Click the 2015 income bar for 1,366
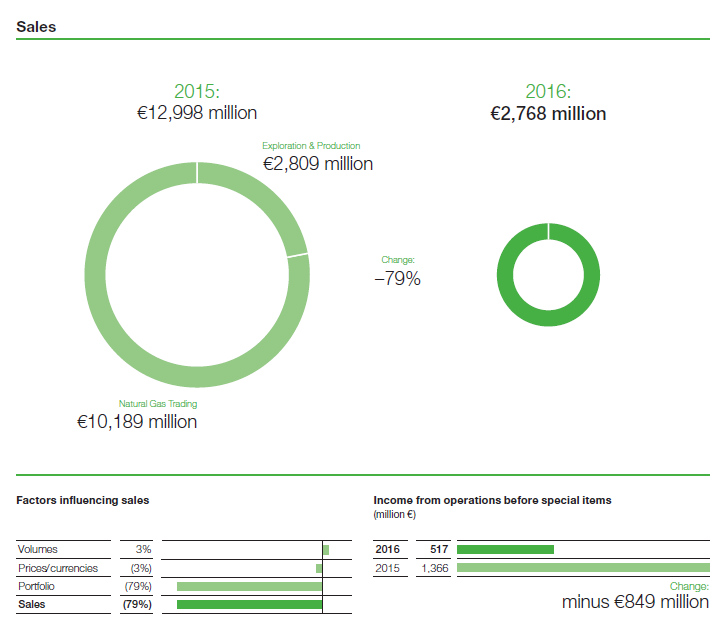This screenshot has height=637, width=723. (x=582, y=568)
